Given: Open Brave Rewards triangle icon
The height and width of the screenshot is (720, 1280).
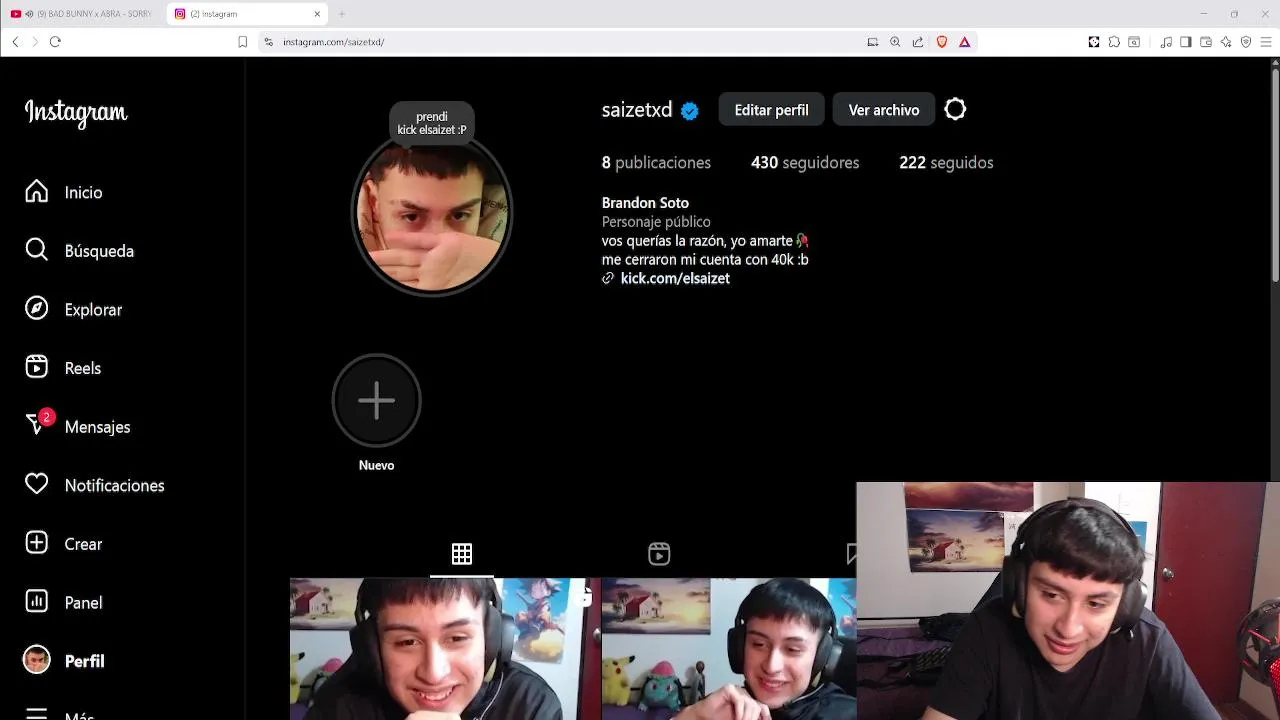Looking at the screenshot, I should point(965,42).
